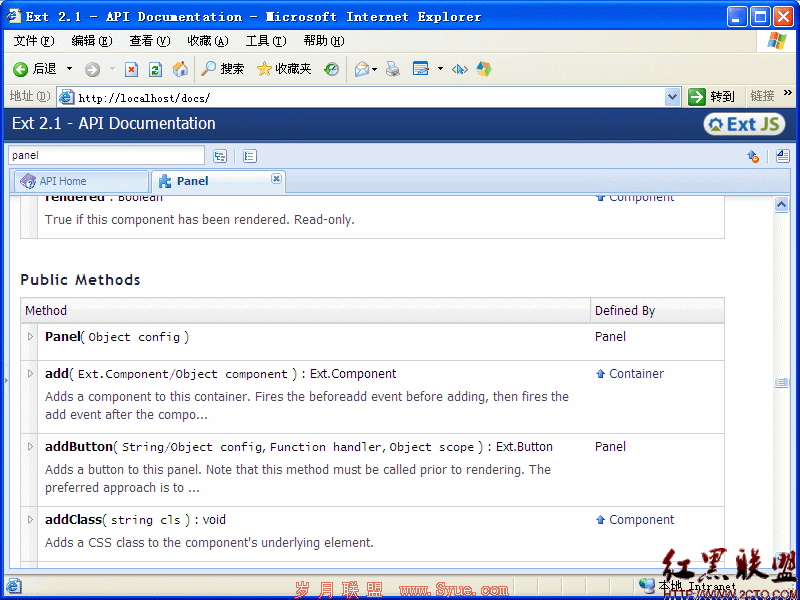Click the 'addButton' method name
The height and width of the screenshot is (600, 800).
(79, 447)
